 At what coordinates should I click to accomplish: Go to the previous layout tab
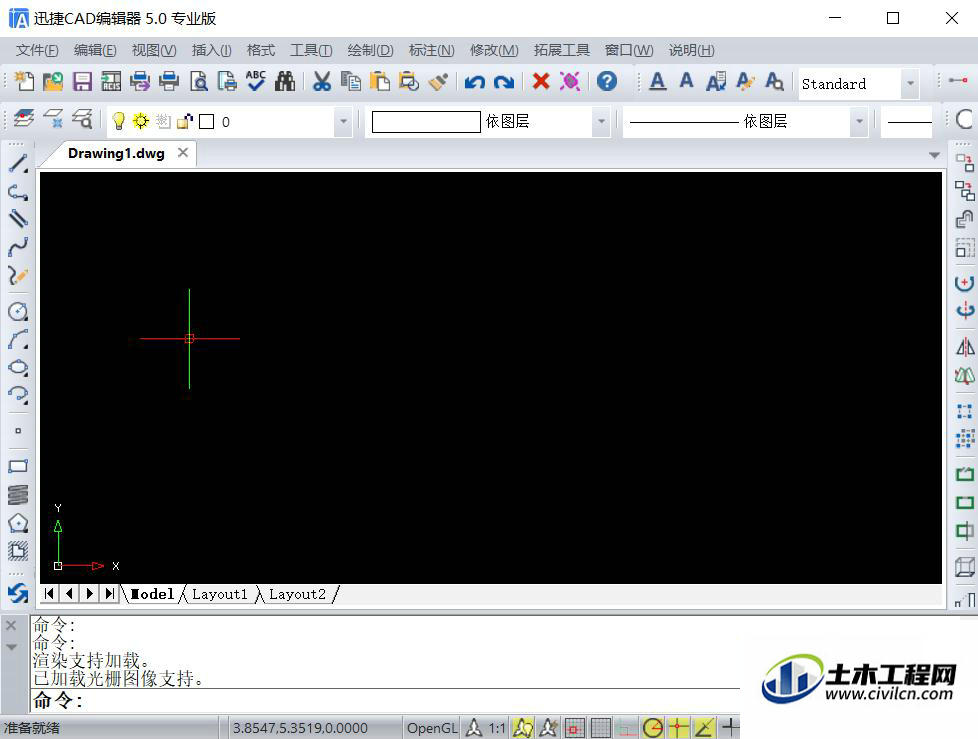(69, 594)
